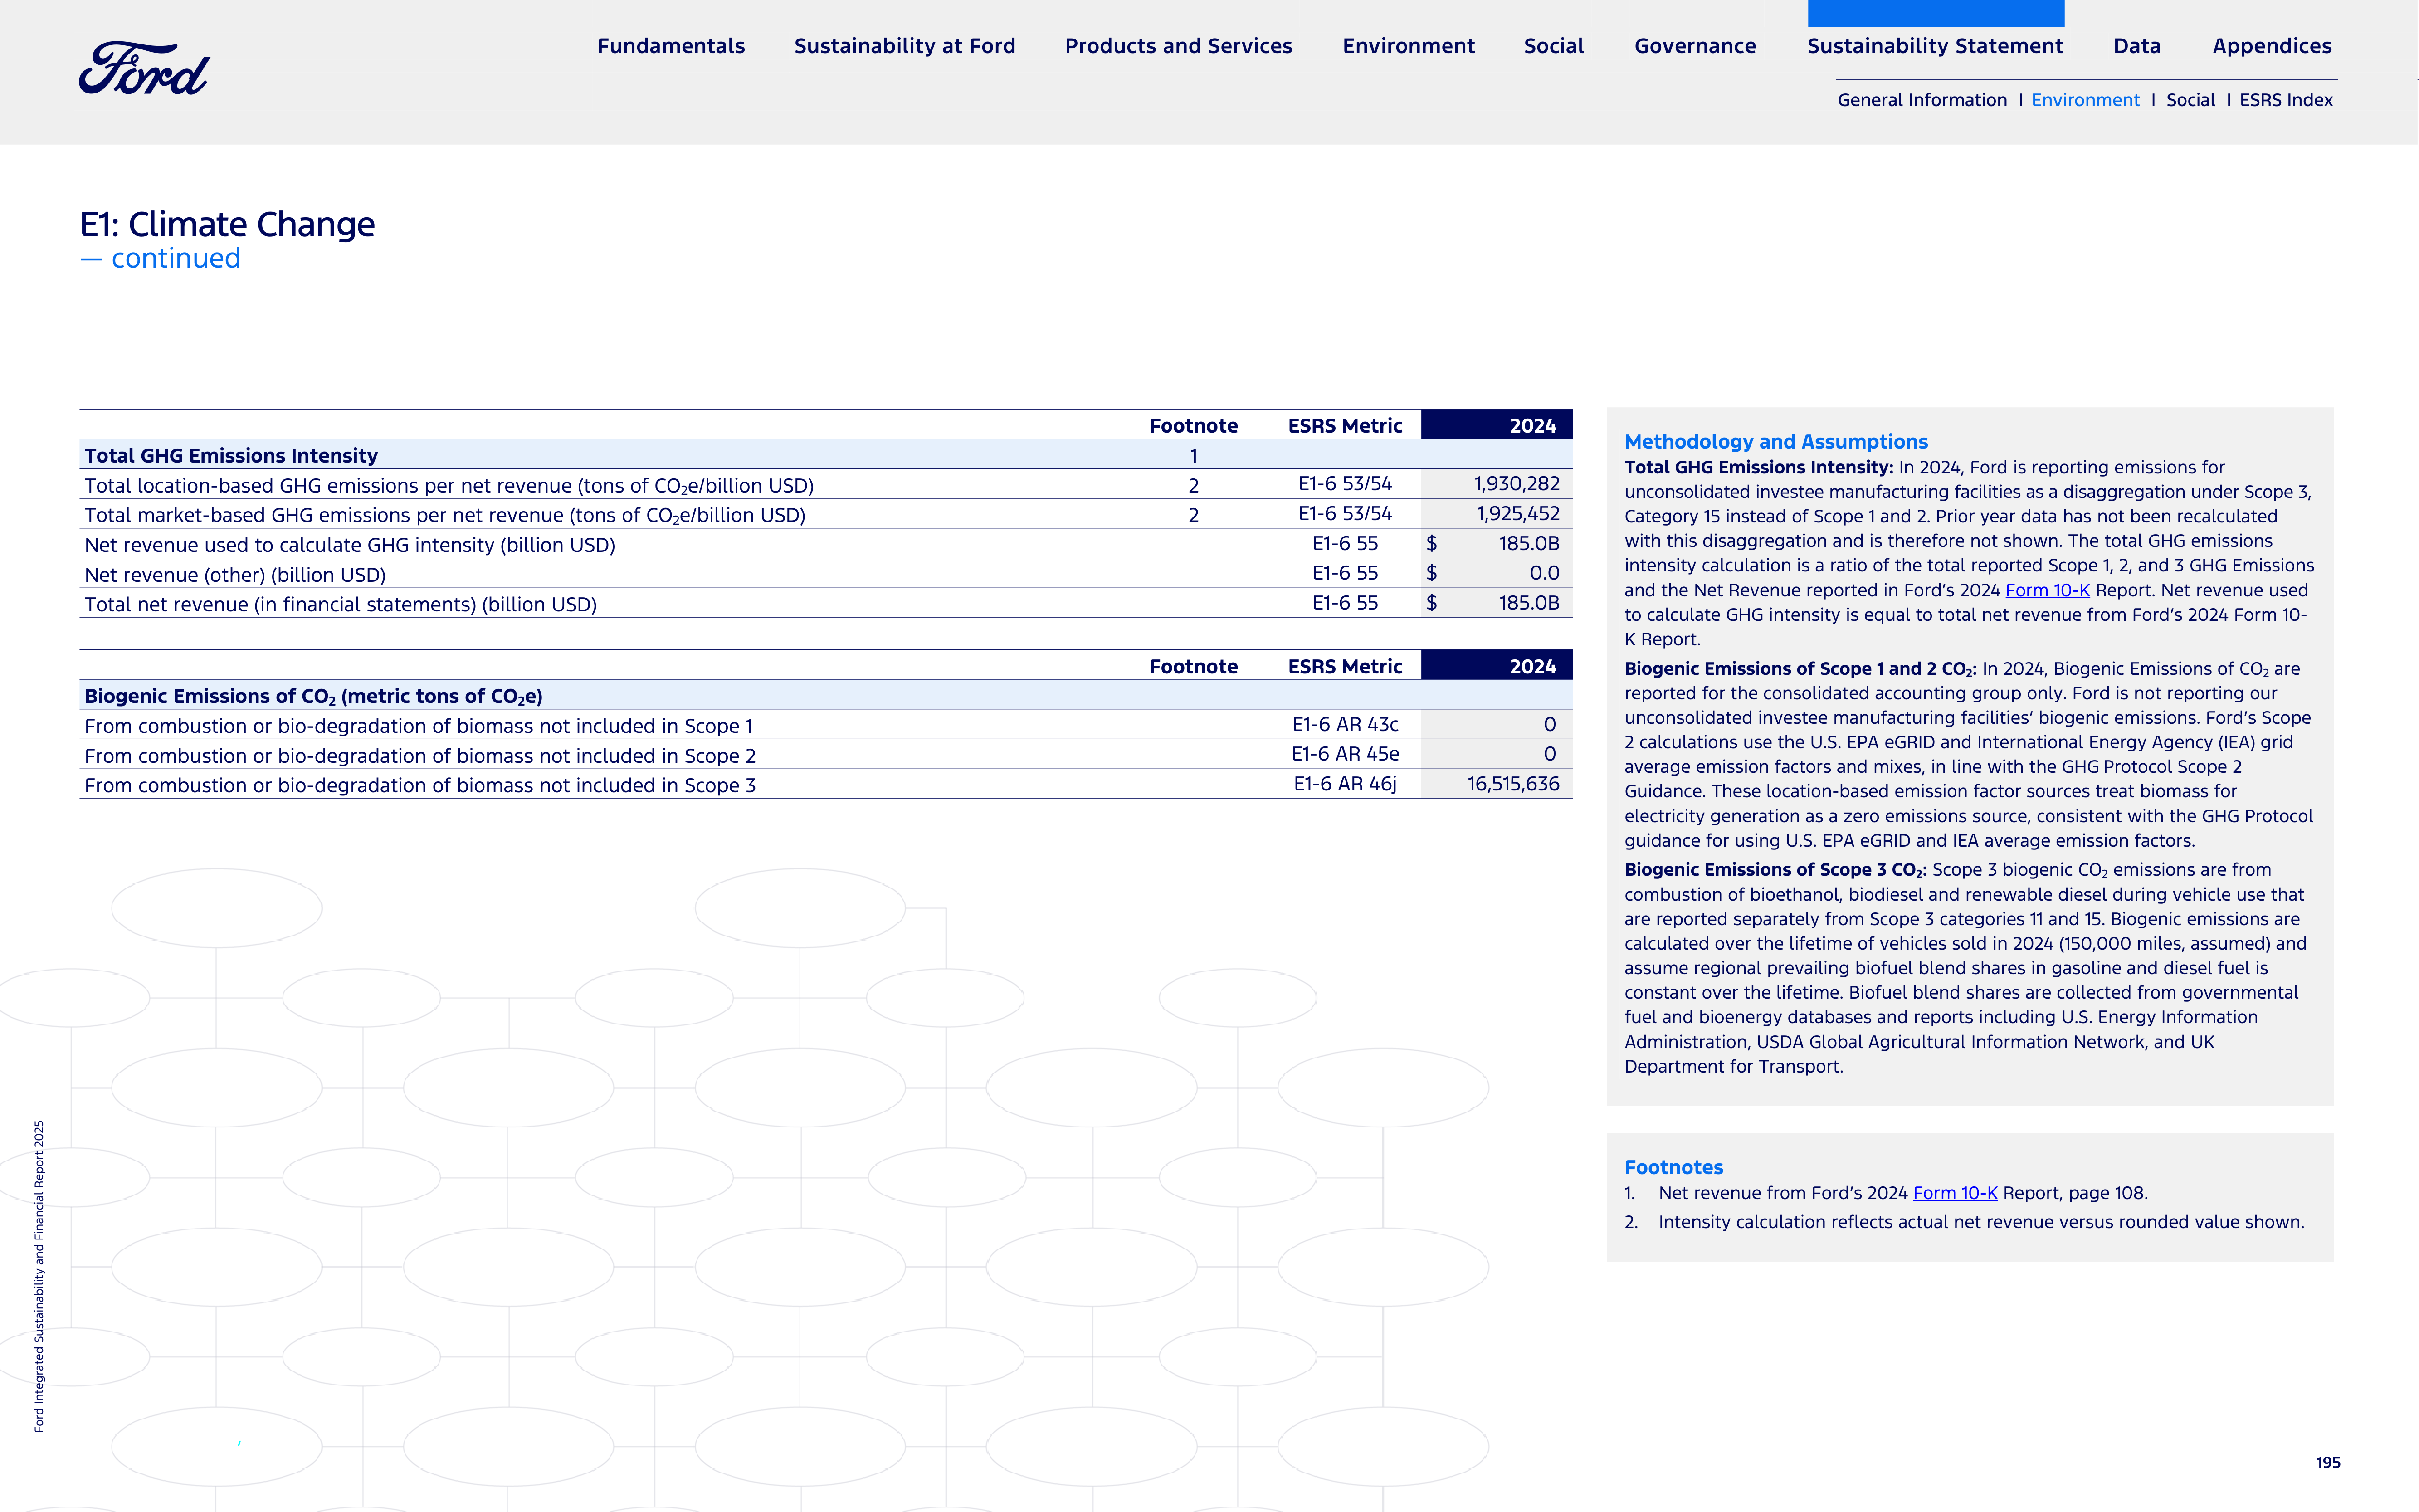Open the Governance navigation tab
The height and width of the screenshot is (1512, 2419).
pyautogui.click(x=1695, y=46)
